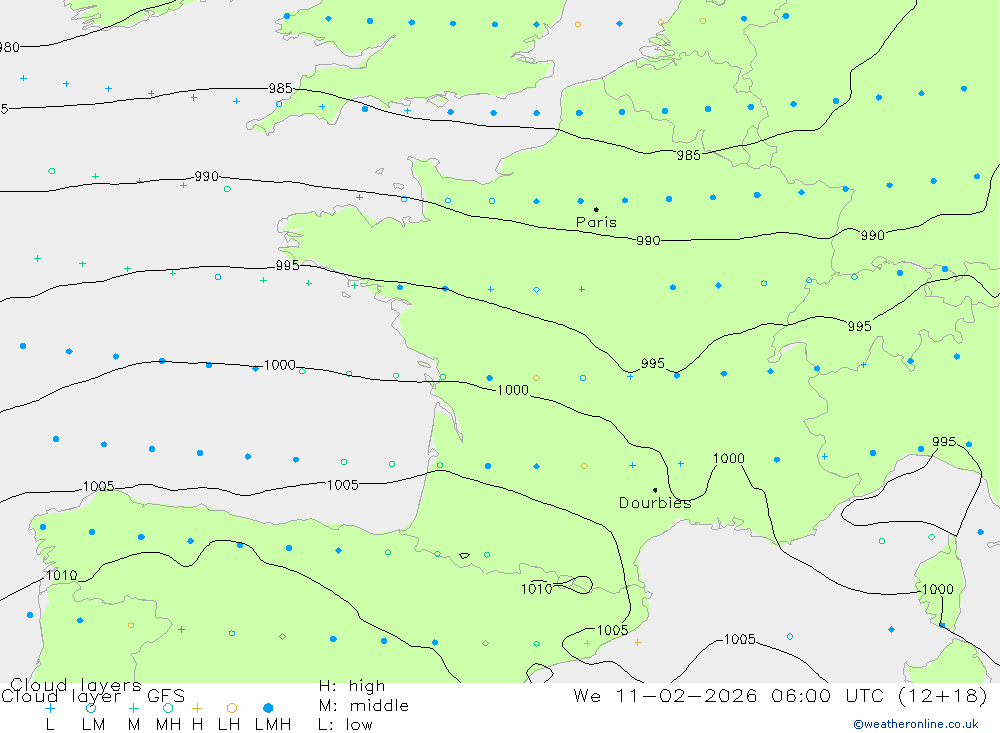This screenshot has height=733, width=1000.
Task: Click the 1000 isobar label on France's Atlantic coast
Action: 513,390
